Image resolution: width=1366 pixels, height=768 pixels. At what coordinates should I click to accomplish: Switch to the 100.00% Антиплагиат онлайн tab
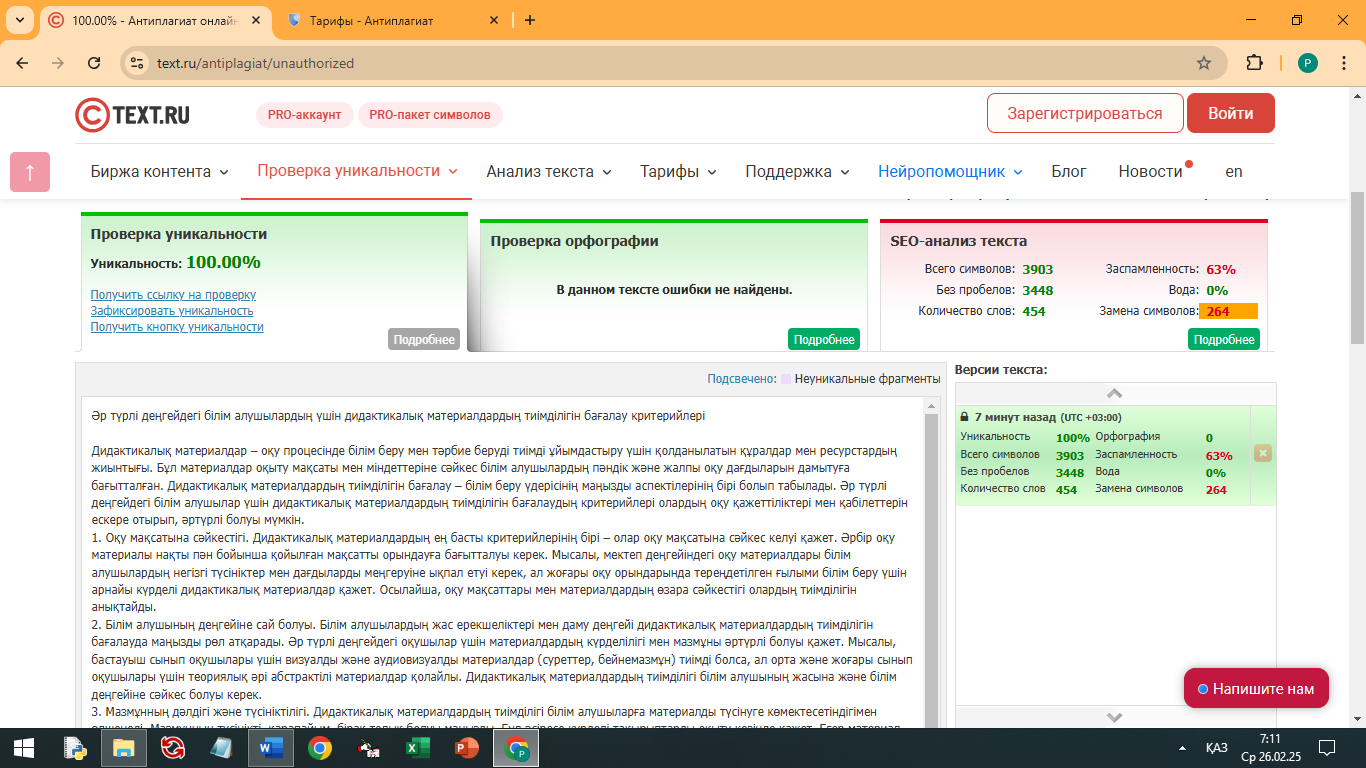[155, 20]
